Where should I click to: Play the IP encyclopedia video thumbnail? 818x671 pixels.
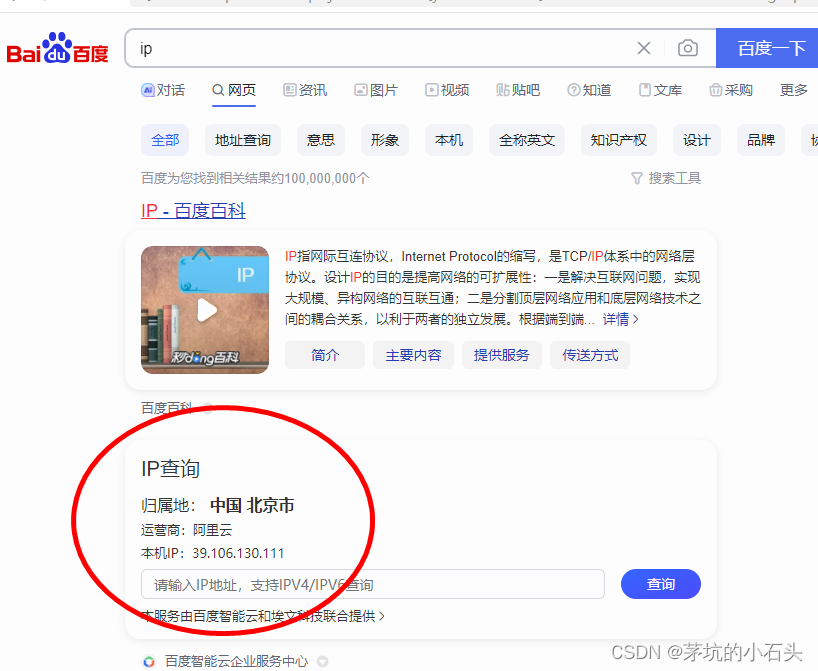click(205, 310)
